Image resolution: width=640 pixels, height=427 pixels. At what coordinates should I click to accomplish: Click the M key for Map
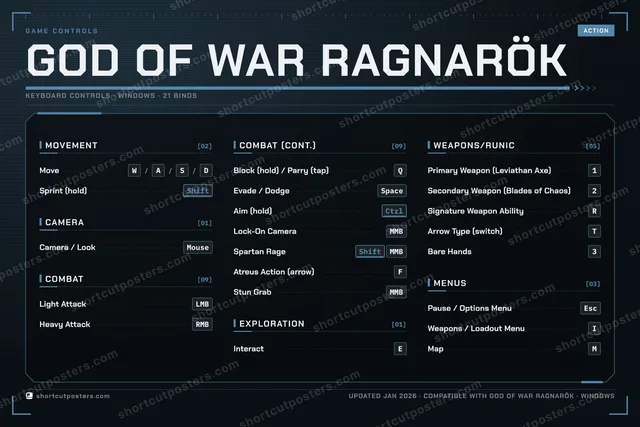coord(594,349)
